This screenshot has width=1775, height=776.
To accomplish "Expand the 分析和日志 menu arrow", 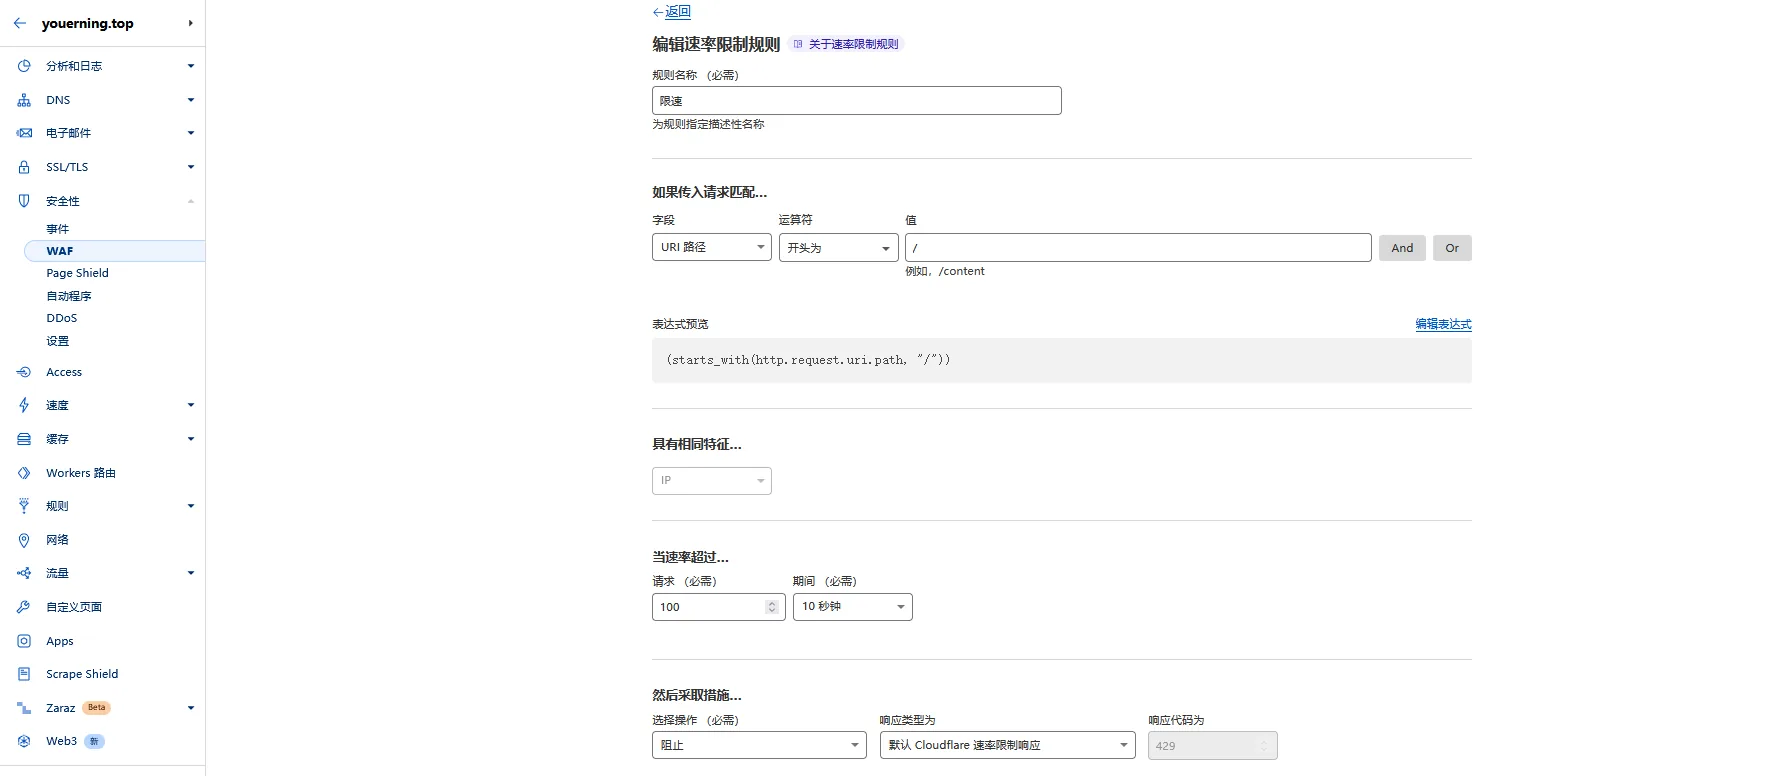I will tap(191, 66).
